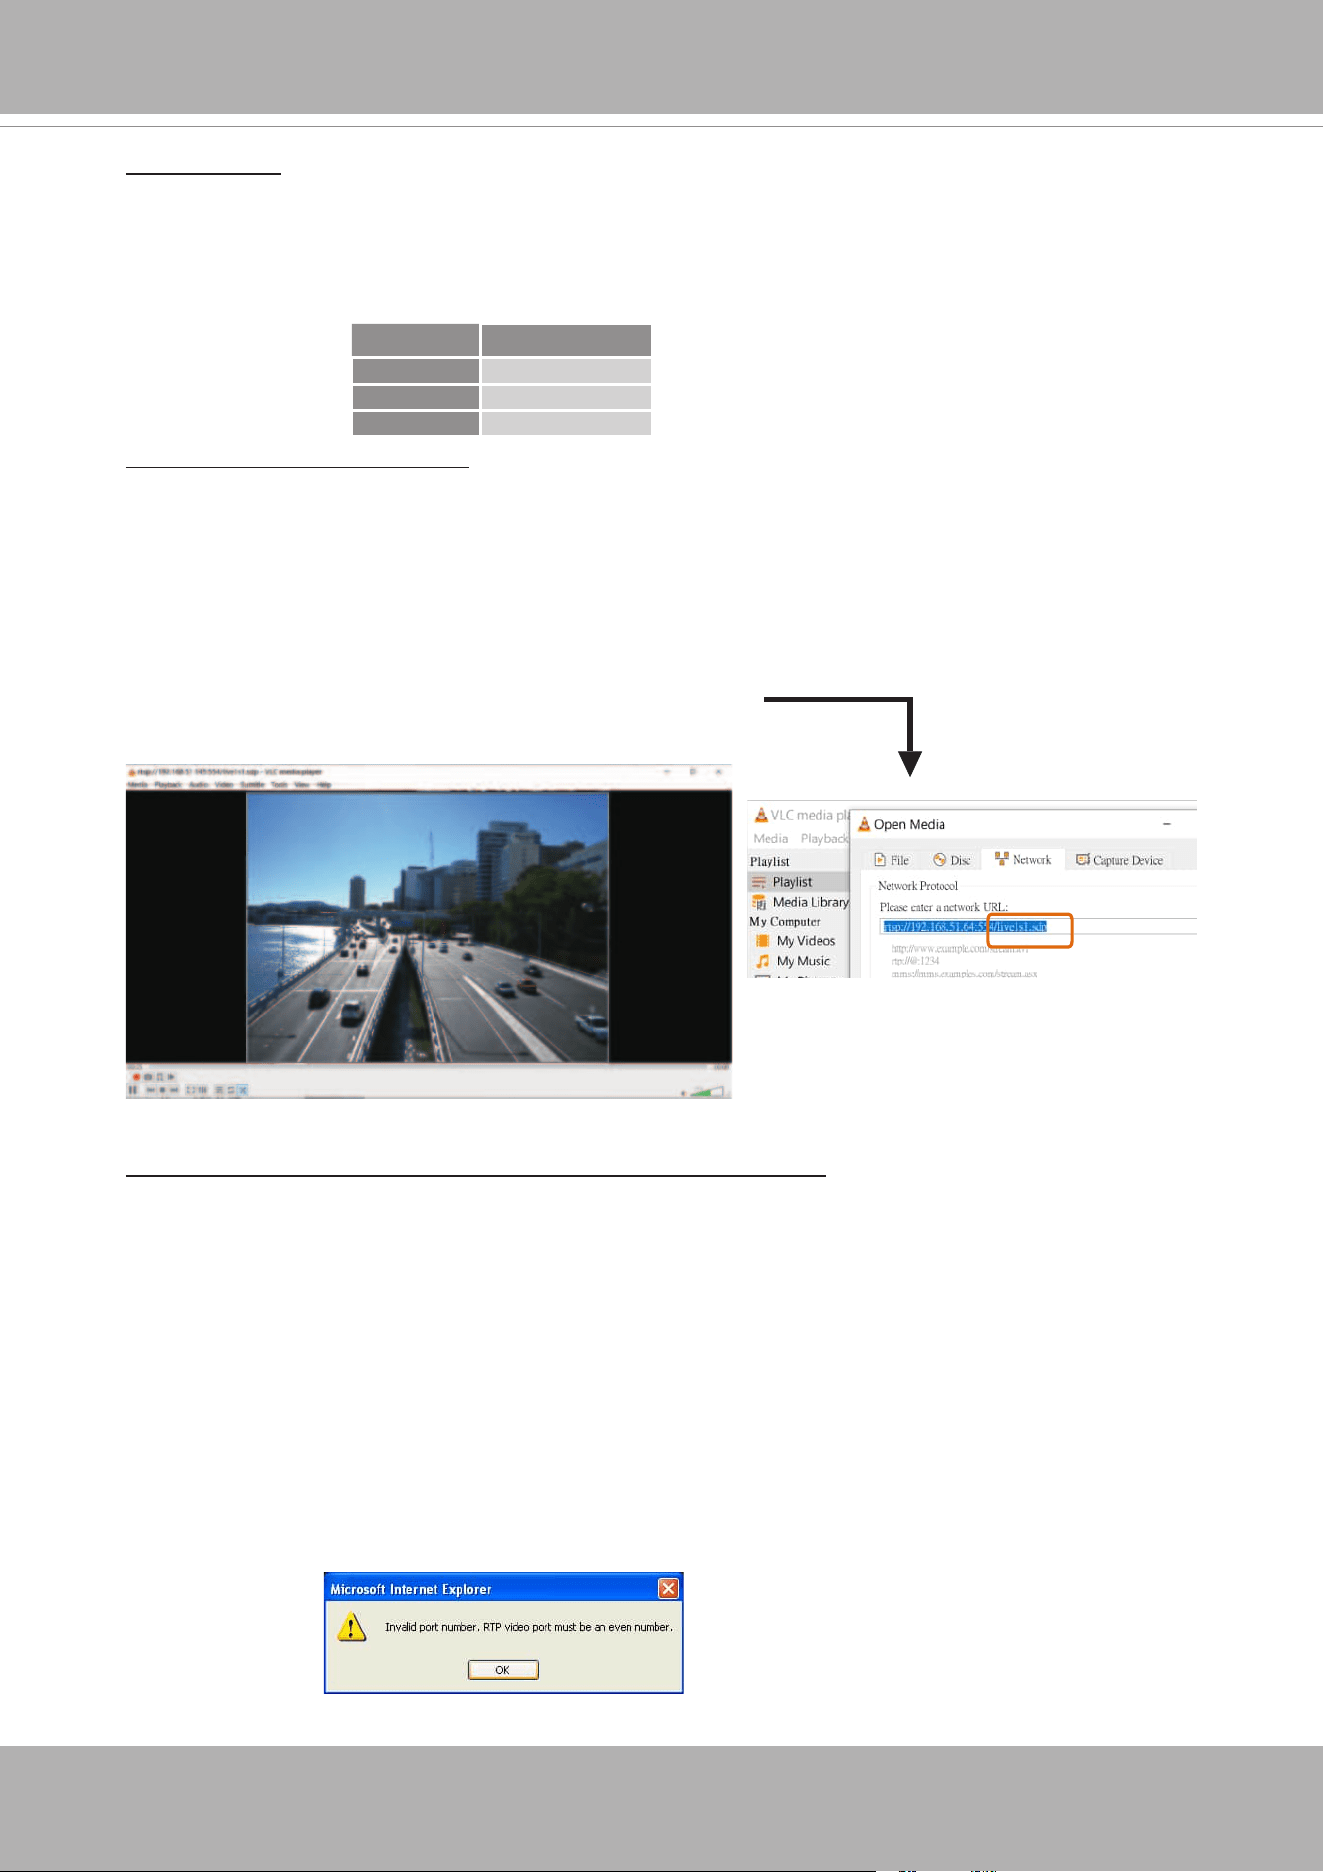Open the Audio menu in VLC
Screen dimensions: 1324x1872
tap(199, 785)
